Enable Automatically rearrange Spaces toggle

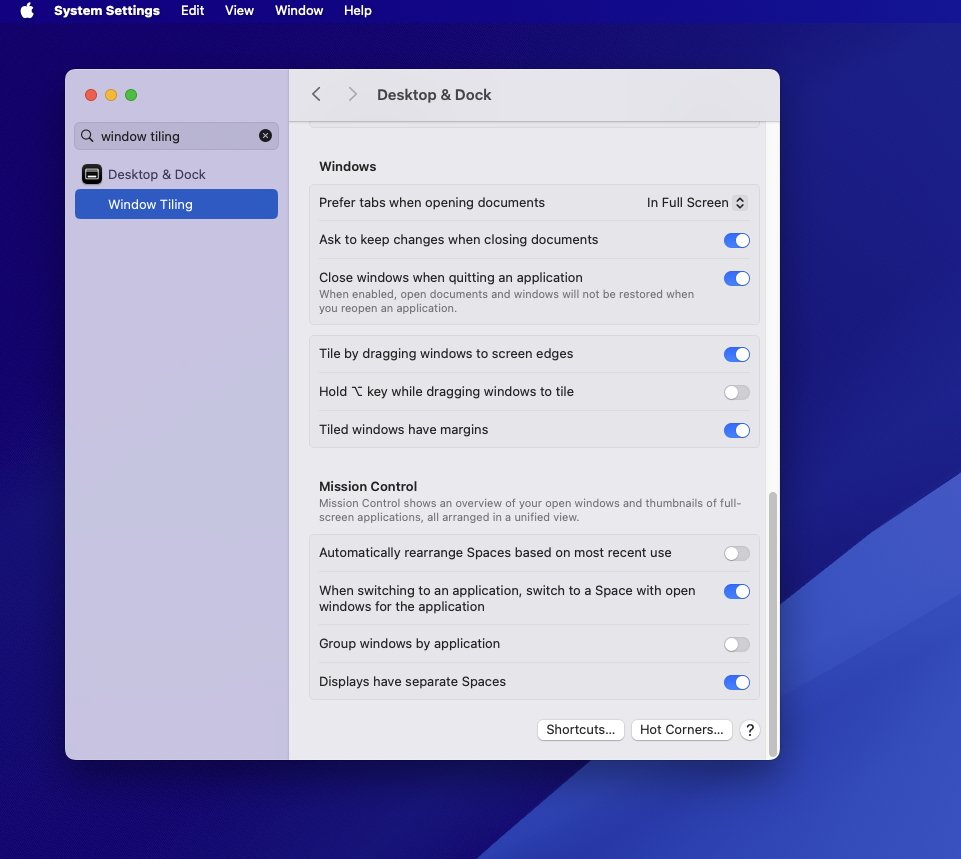click(737, 553)
